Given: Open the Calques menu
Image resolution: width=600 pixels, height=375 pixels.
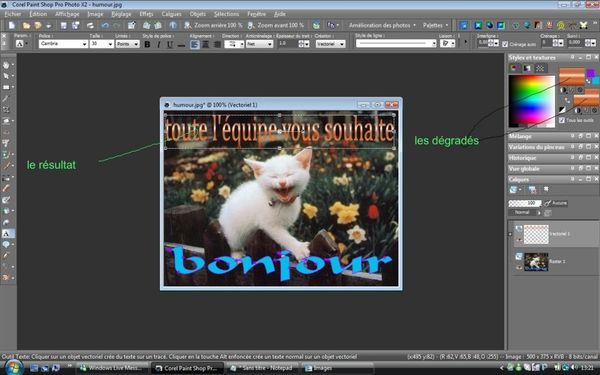Looking at the screenshot, I should pos(171,14).
